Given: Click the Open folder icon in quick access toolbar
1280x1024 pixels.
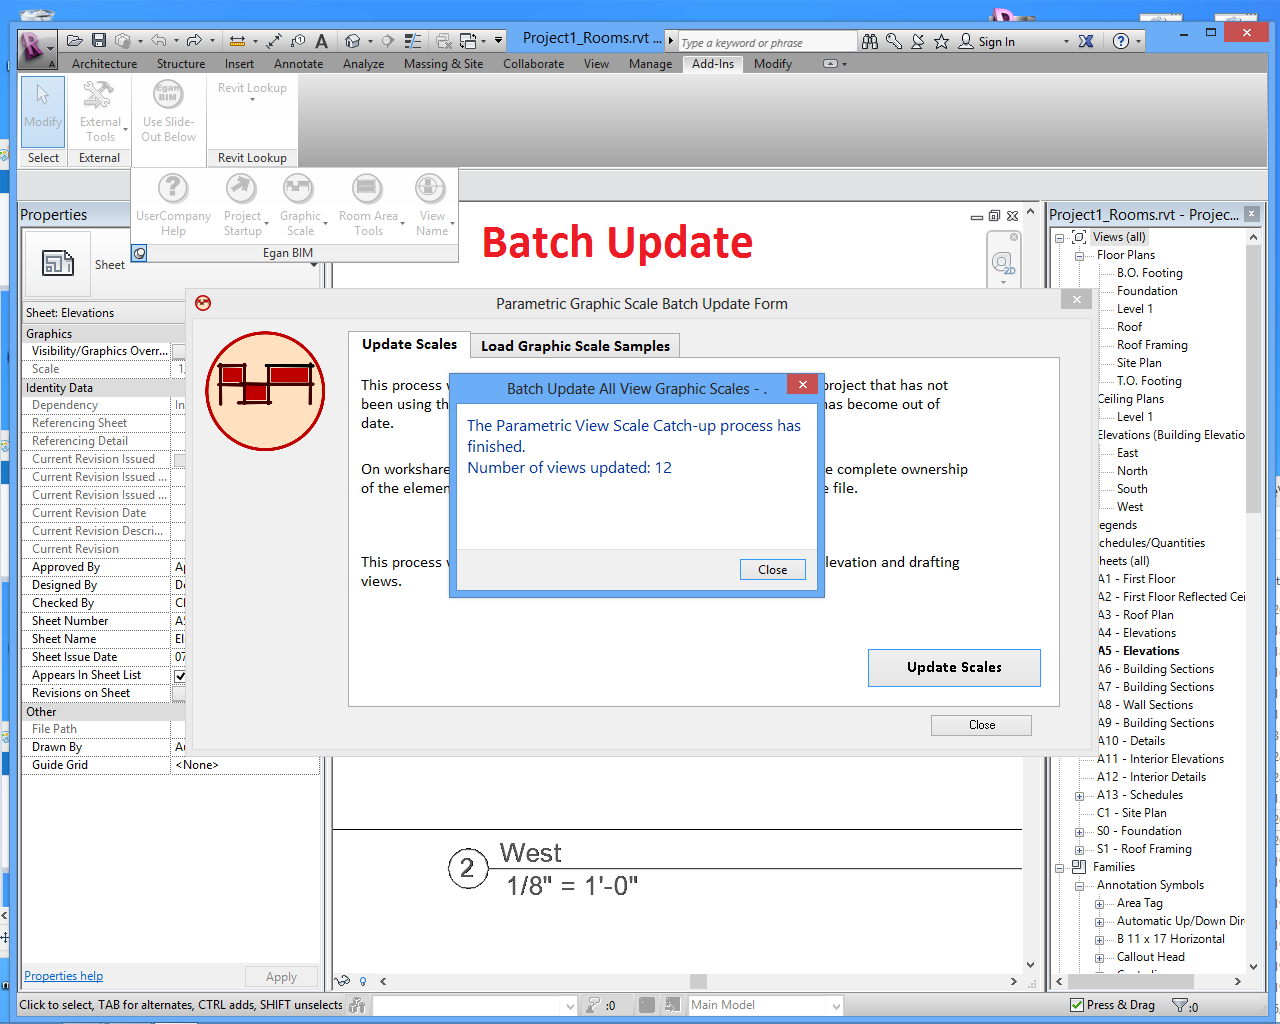Looking at the screenshot, I should [75, 41].
